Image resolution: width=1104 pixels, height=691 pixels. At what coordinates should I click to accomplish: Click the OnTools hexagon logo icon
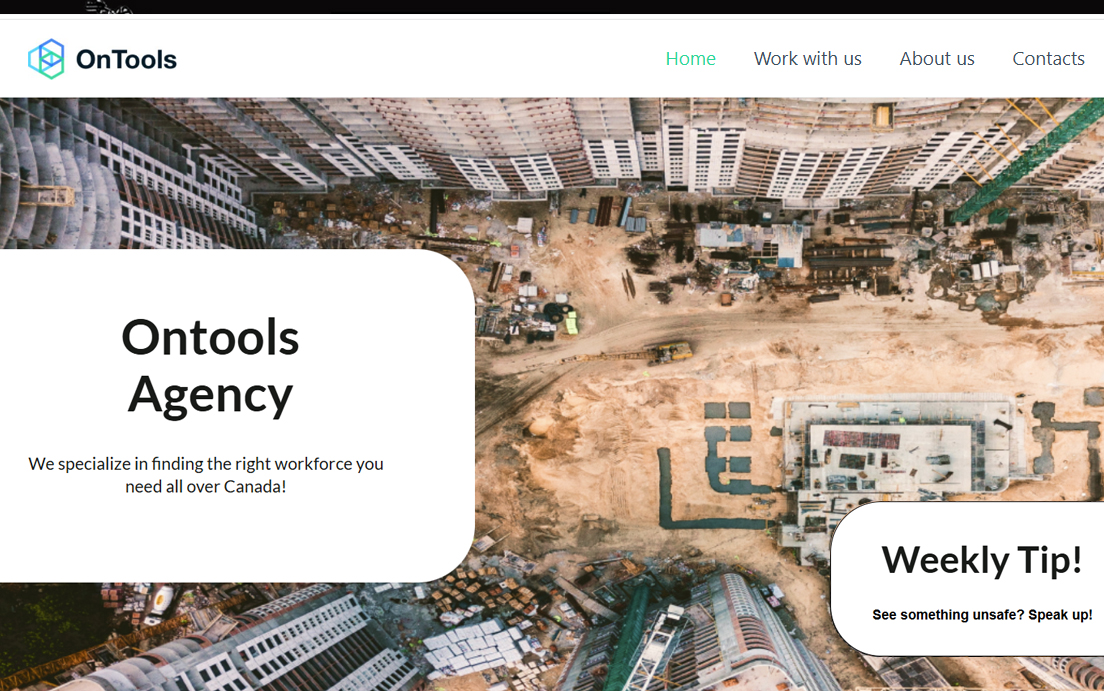(46, 59)
